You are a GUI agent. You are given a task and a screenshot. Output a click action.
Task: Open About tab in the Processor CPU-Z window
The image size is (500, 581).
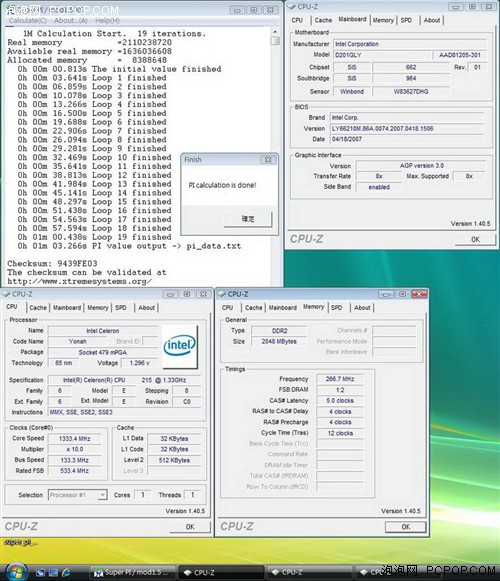(x=146, y=308)
